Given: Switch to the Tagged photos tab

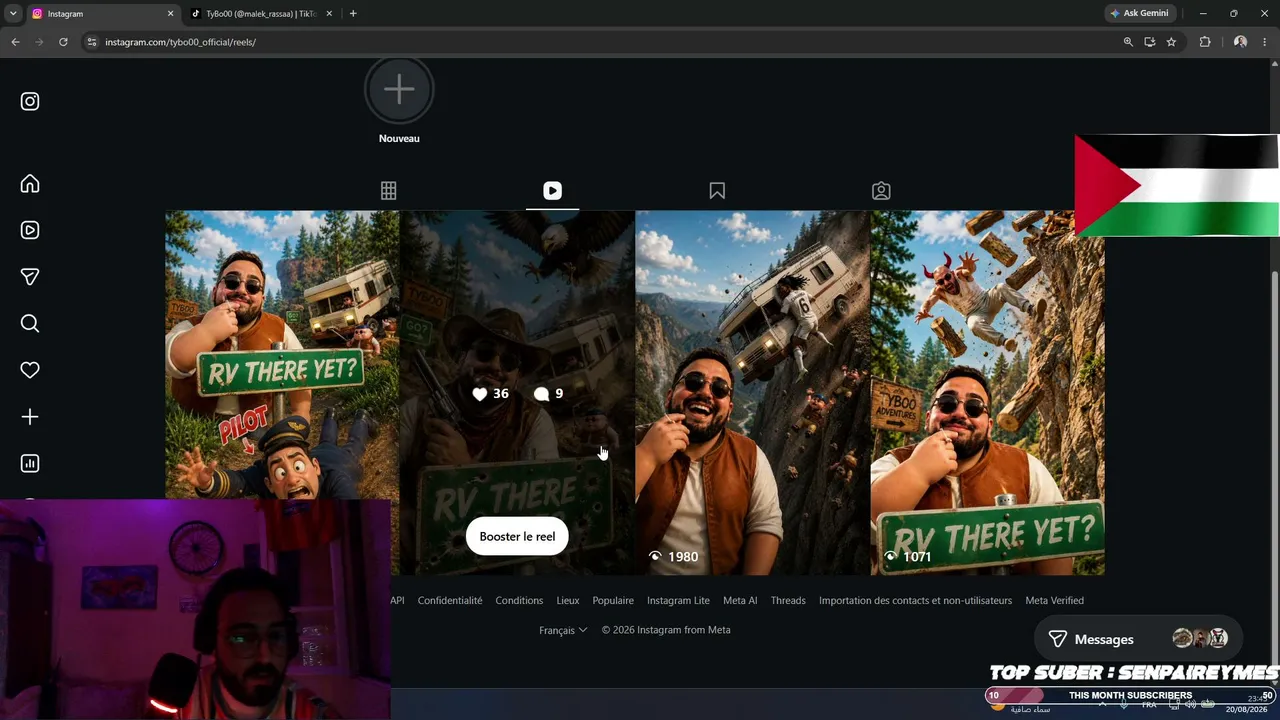Looking at the screenshot, I should point(881,191).
